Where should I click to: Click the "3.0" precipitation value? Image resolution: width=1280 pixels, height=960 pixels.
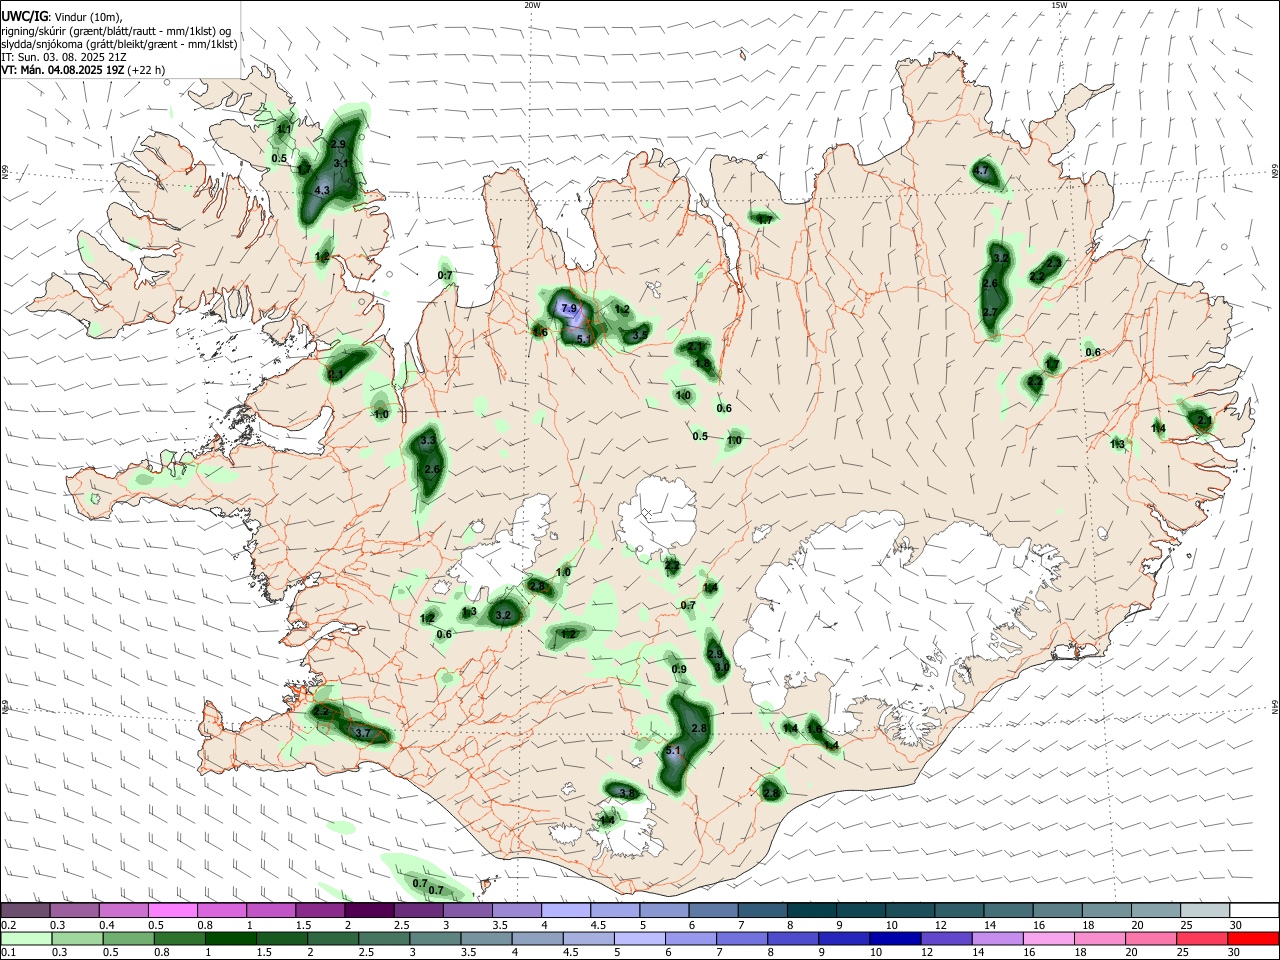click(x=722, y=666)
